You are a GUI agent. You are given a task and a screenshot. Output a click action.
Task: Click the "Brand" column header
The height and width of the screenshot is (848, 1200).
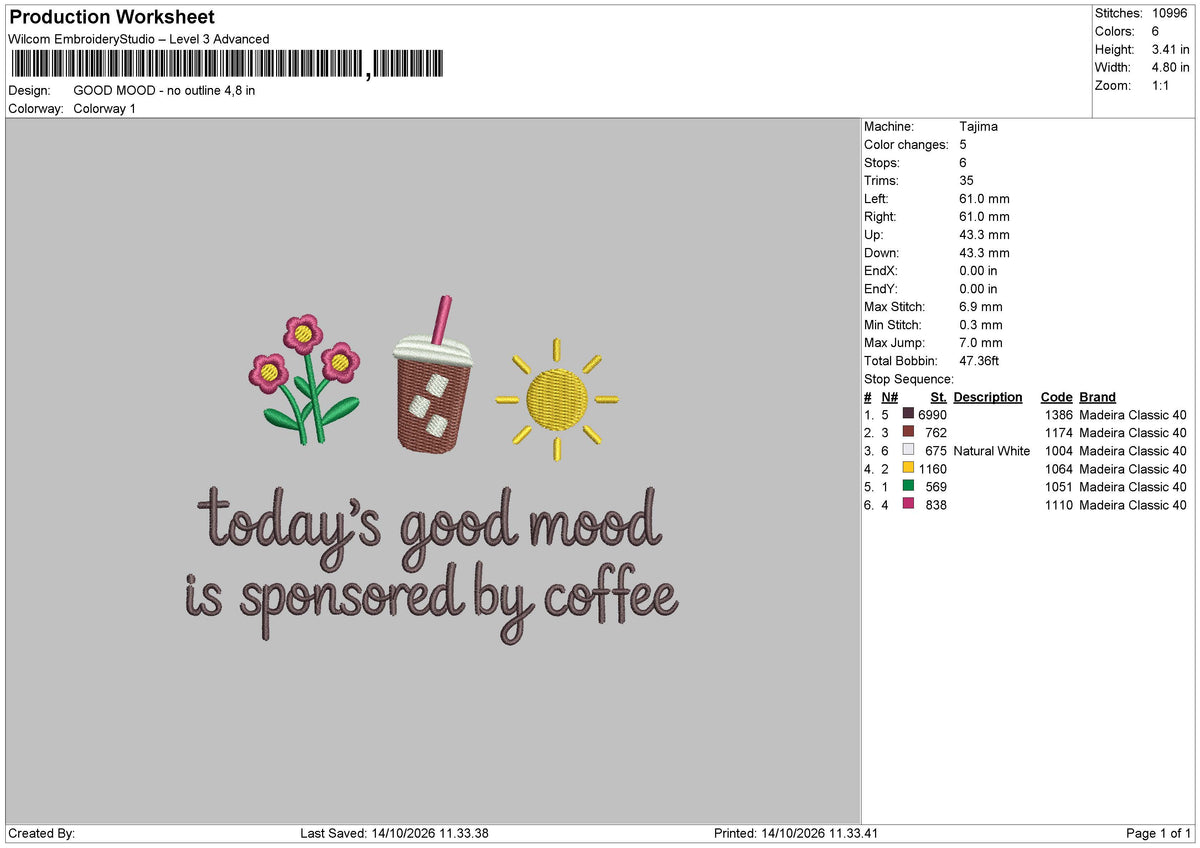[x=1097, y=396]
